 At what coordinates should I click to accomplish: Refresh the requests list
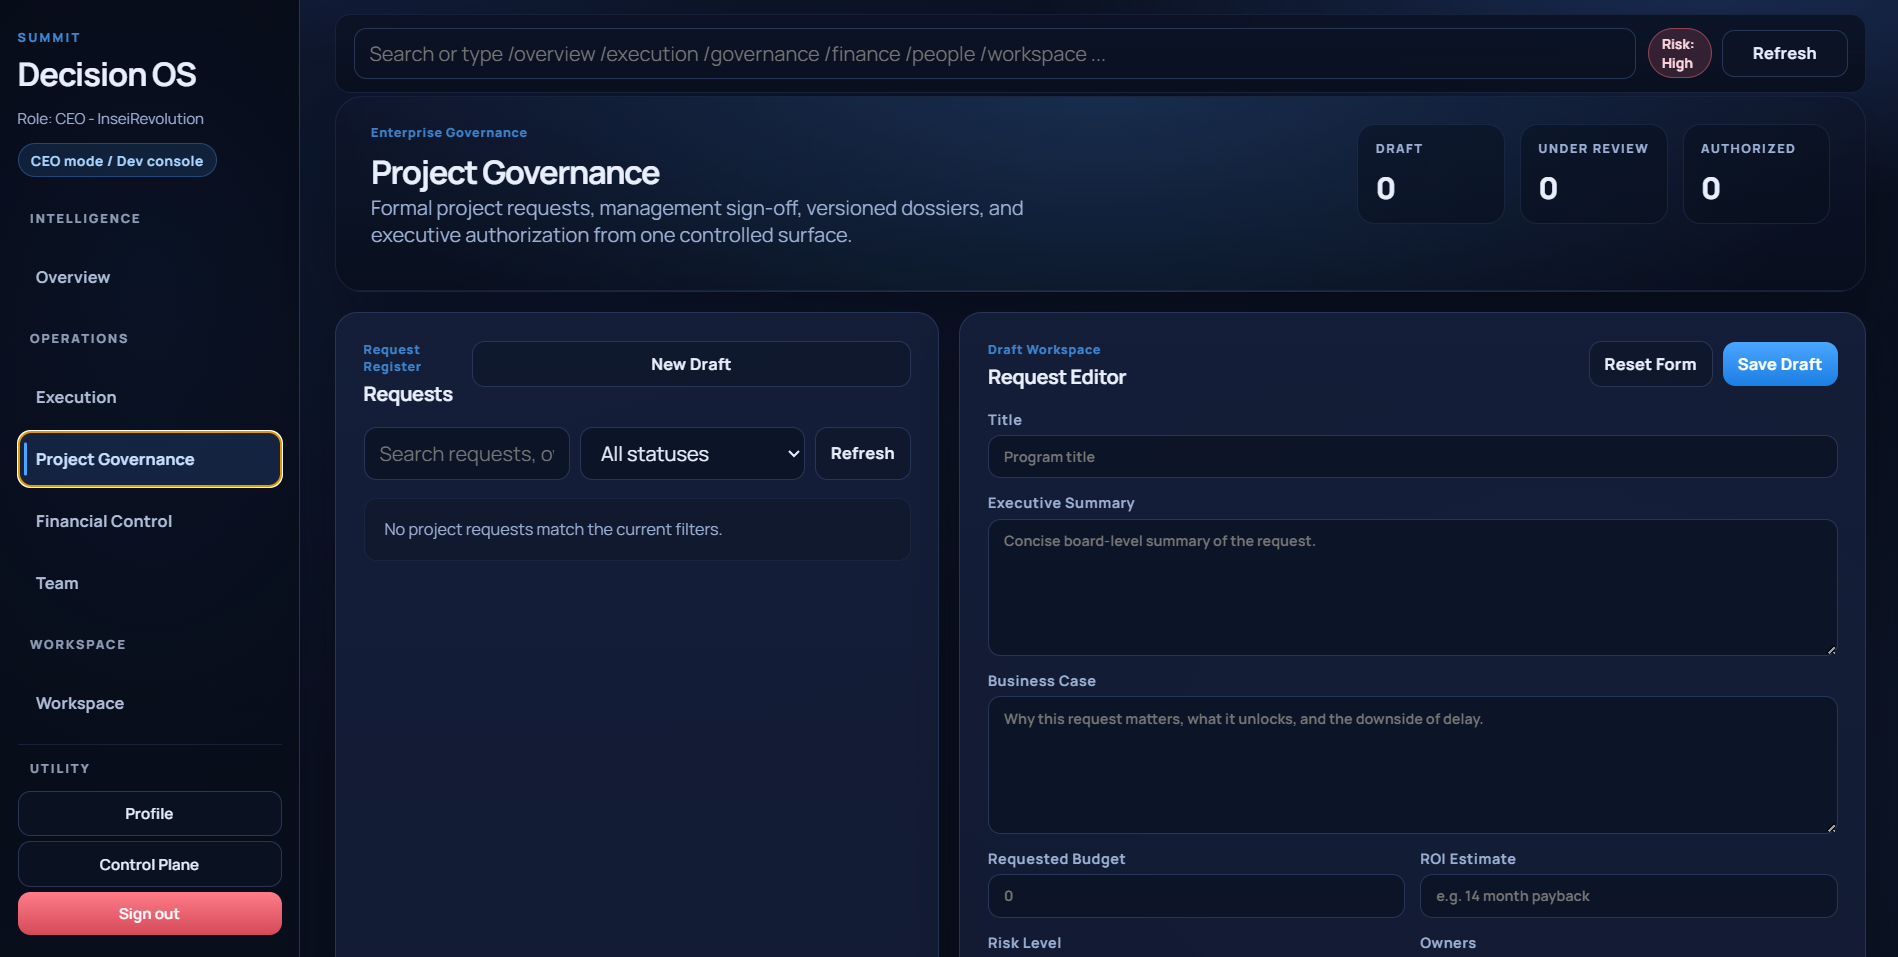pyautogui.click(x=862, y=454)
